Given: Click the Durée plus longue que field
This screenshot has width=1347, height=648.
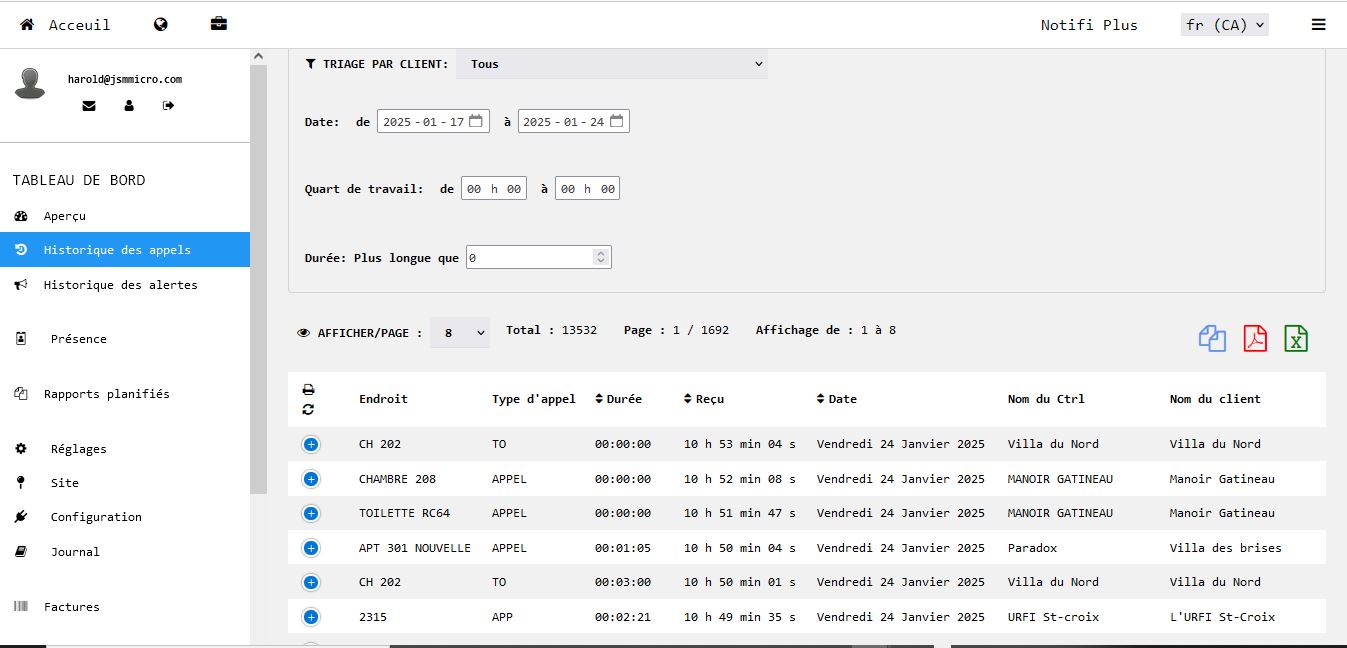Looking at the screenshot, I should point(531,258).
